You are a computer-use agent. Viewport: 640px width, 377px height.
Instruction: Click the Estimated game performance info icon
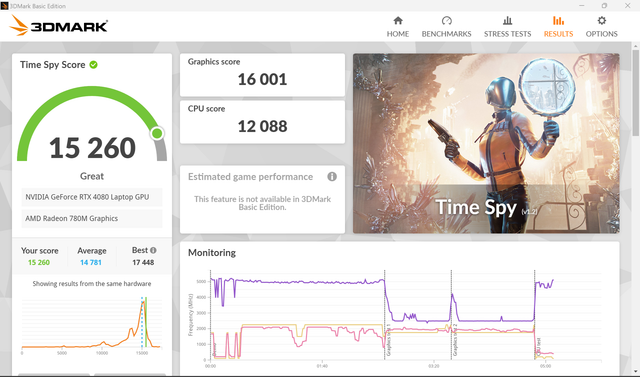pos(332,177)
